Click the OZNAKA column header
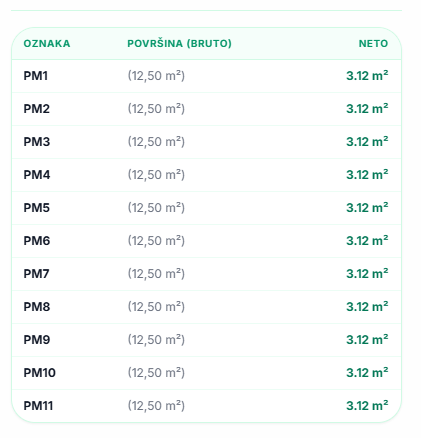The height and width of the screenshot is (438, 421). (x=47, y=43)
